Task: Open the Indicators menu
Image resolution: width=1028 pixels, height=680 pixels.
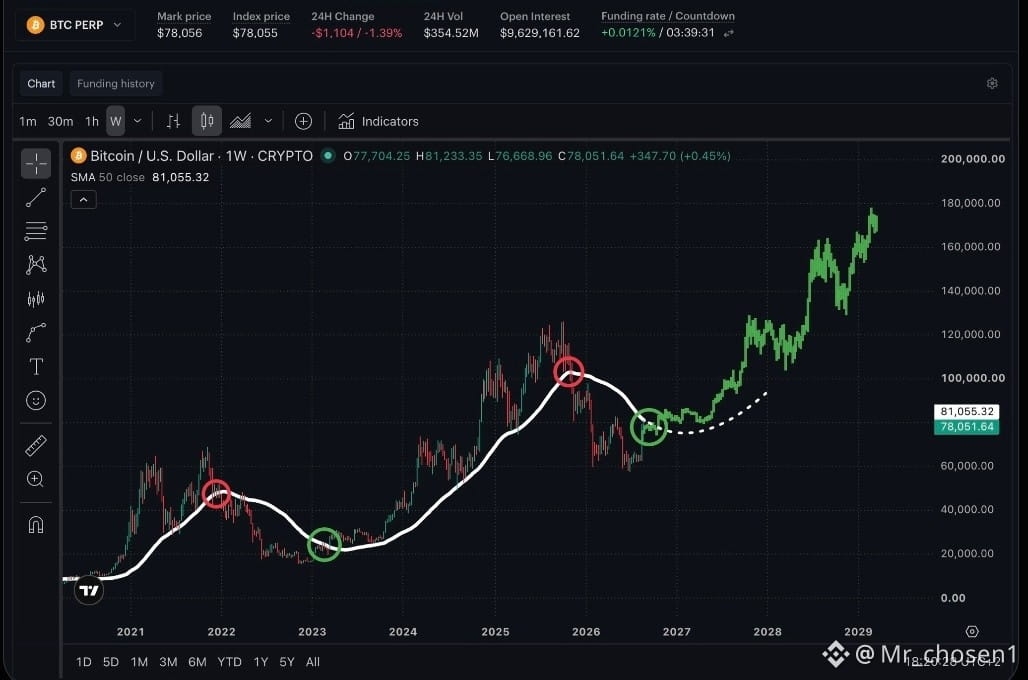Action: [378, 121]
